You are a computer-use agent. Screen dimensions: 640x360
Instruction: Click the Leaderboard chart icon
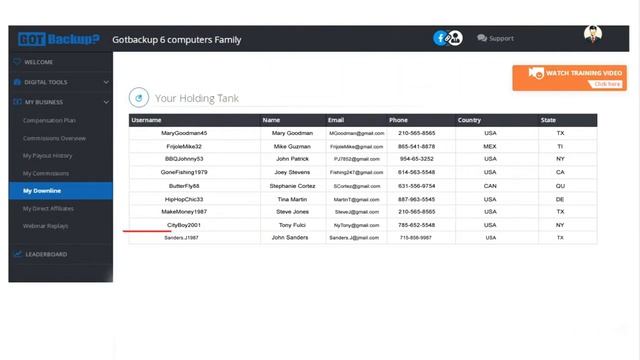pyautogui.click(x=18, y=254)
